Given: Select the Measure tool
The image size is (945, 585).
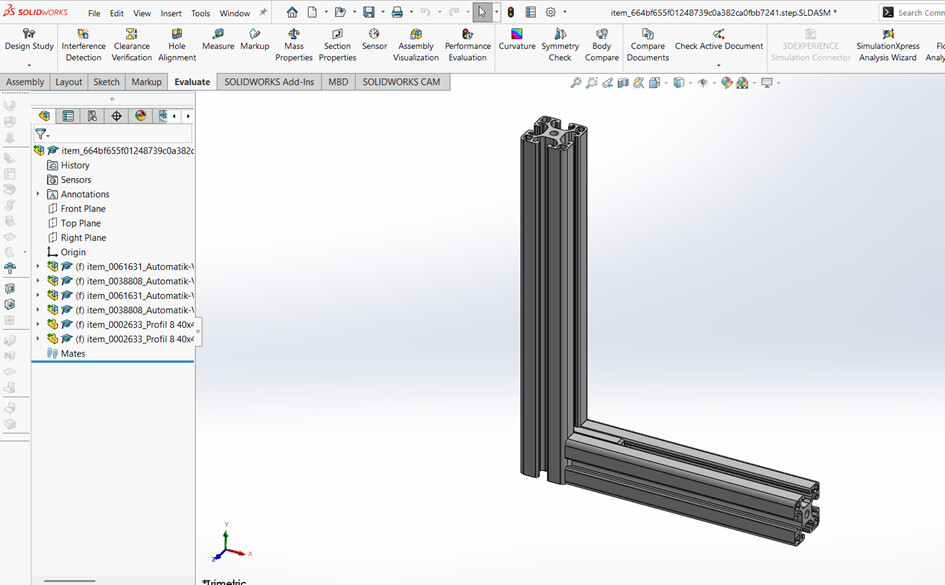Looking at the screenshot, I should 218,40.
